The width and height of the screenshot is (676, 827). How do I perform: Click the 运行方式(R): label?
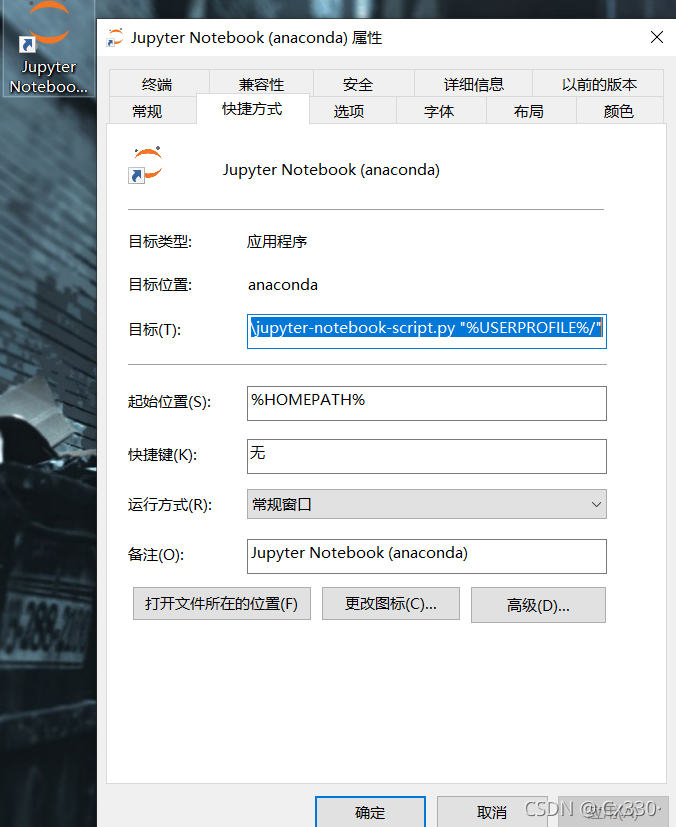pos(170,505)
